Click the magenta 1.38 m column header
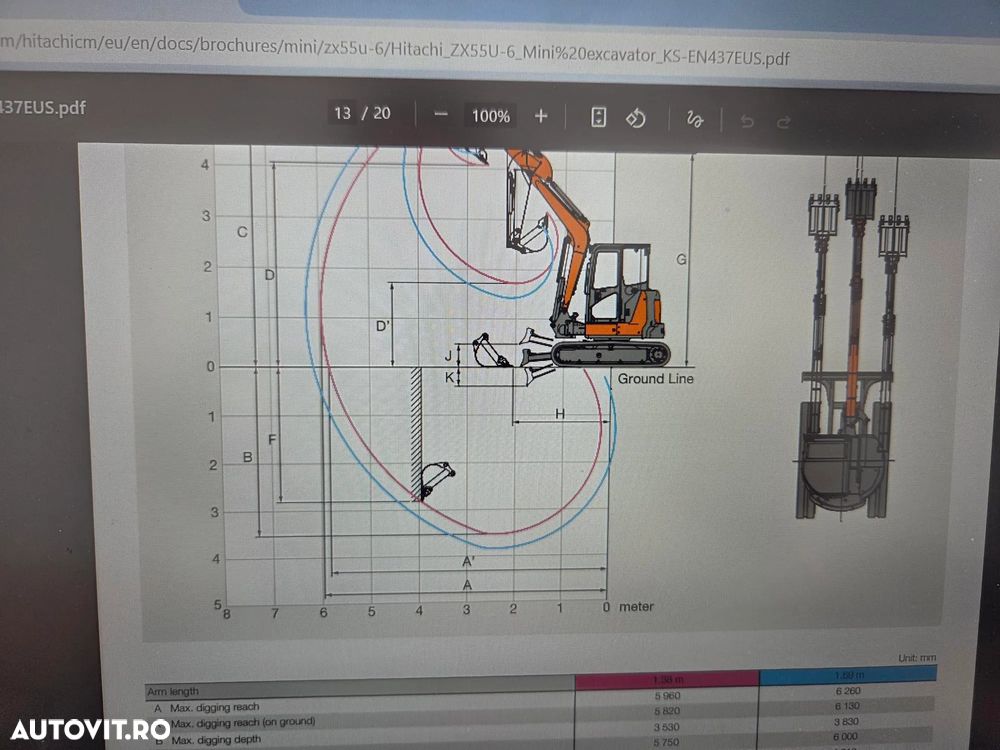 [x=667, y=679]
